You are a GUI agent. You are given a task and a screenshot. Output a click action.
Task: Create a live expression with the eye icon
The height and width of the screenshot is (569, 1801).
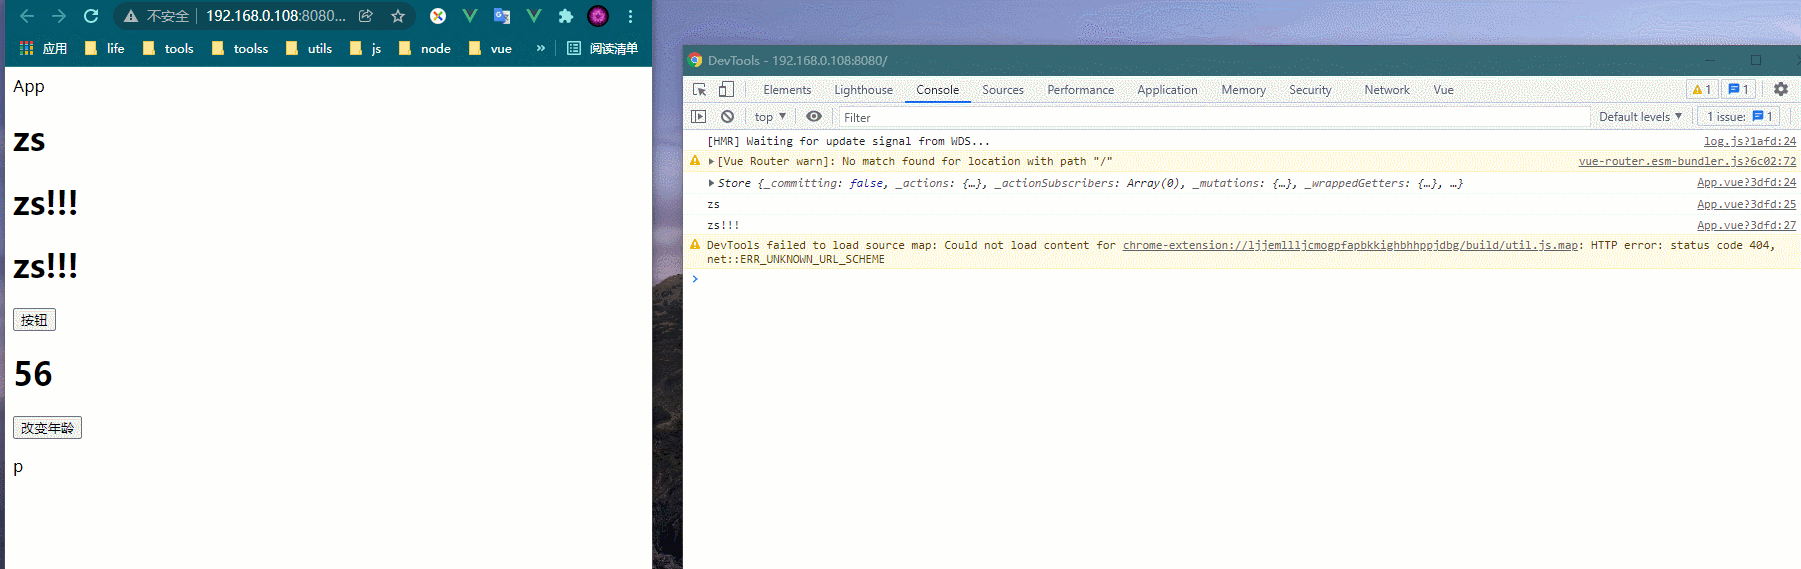[814, 117]
